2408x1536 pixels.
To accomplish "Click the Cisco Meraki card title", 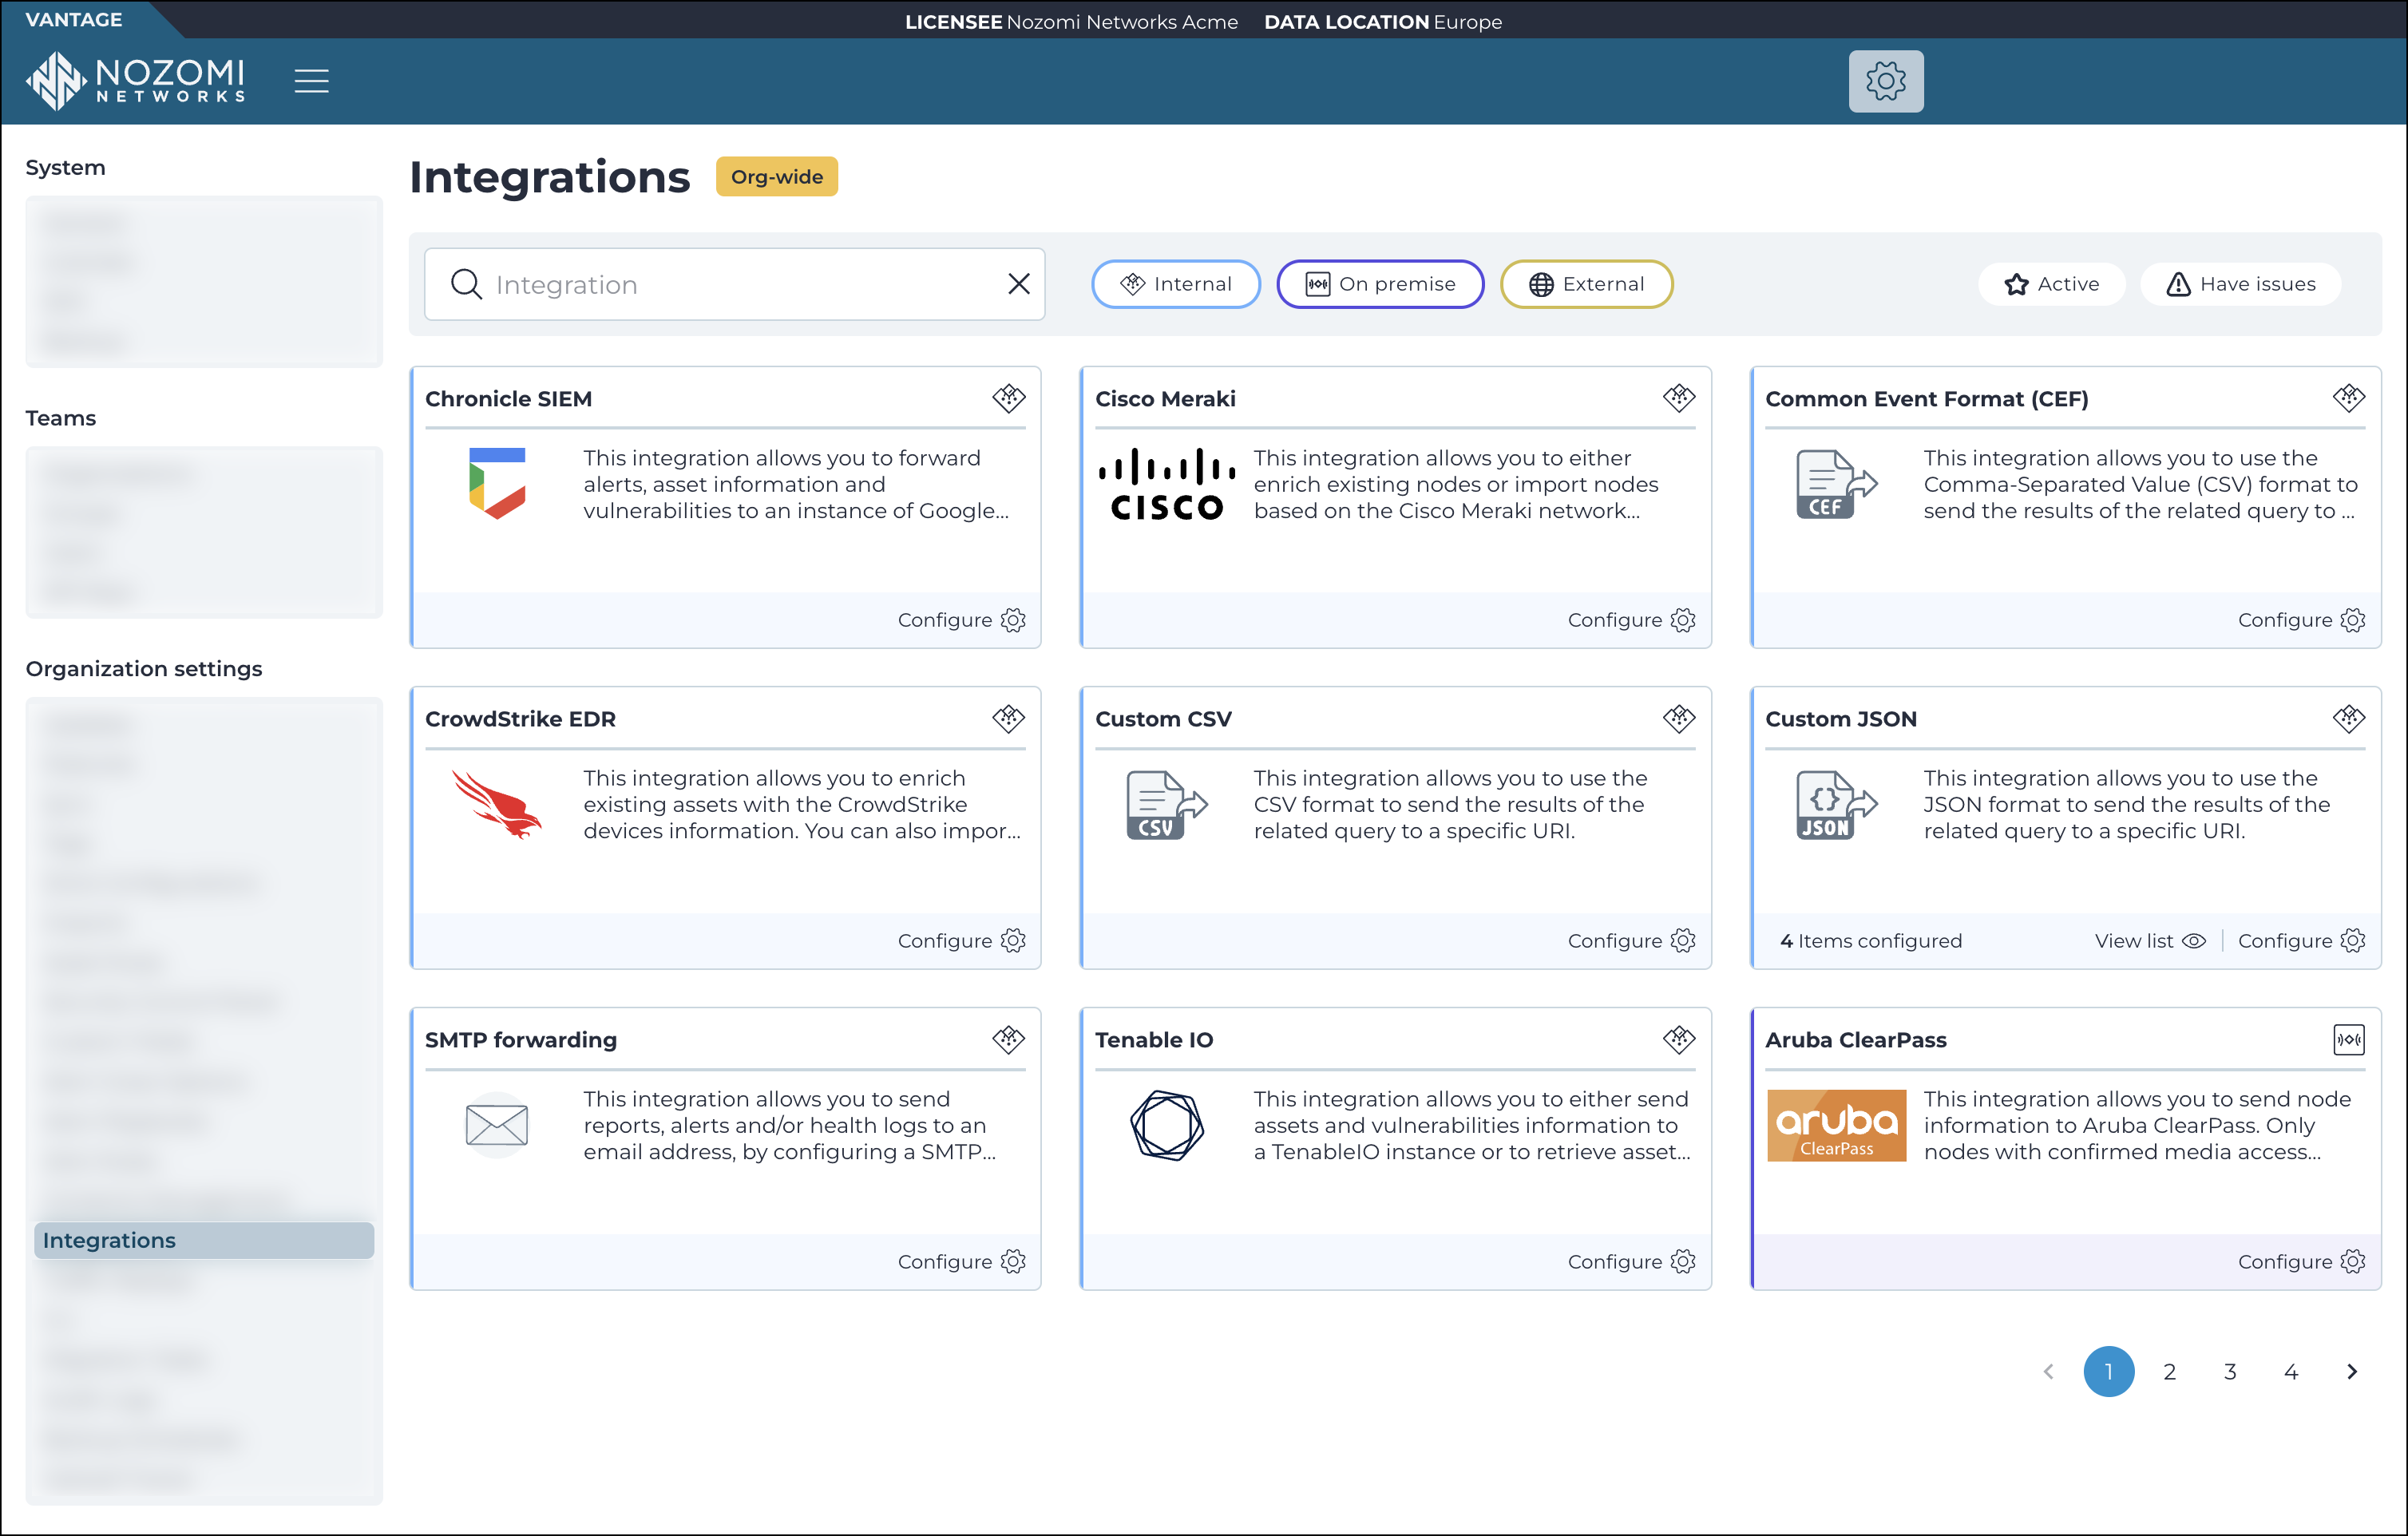I will [x=1165, y=398].
